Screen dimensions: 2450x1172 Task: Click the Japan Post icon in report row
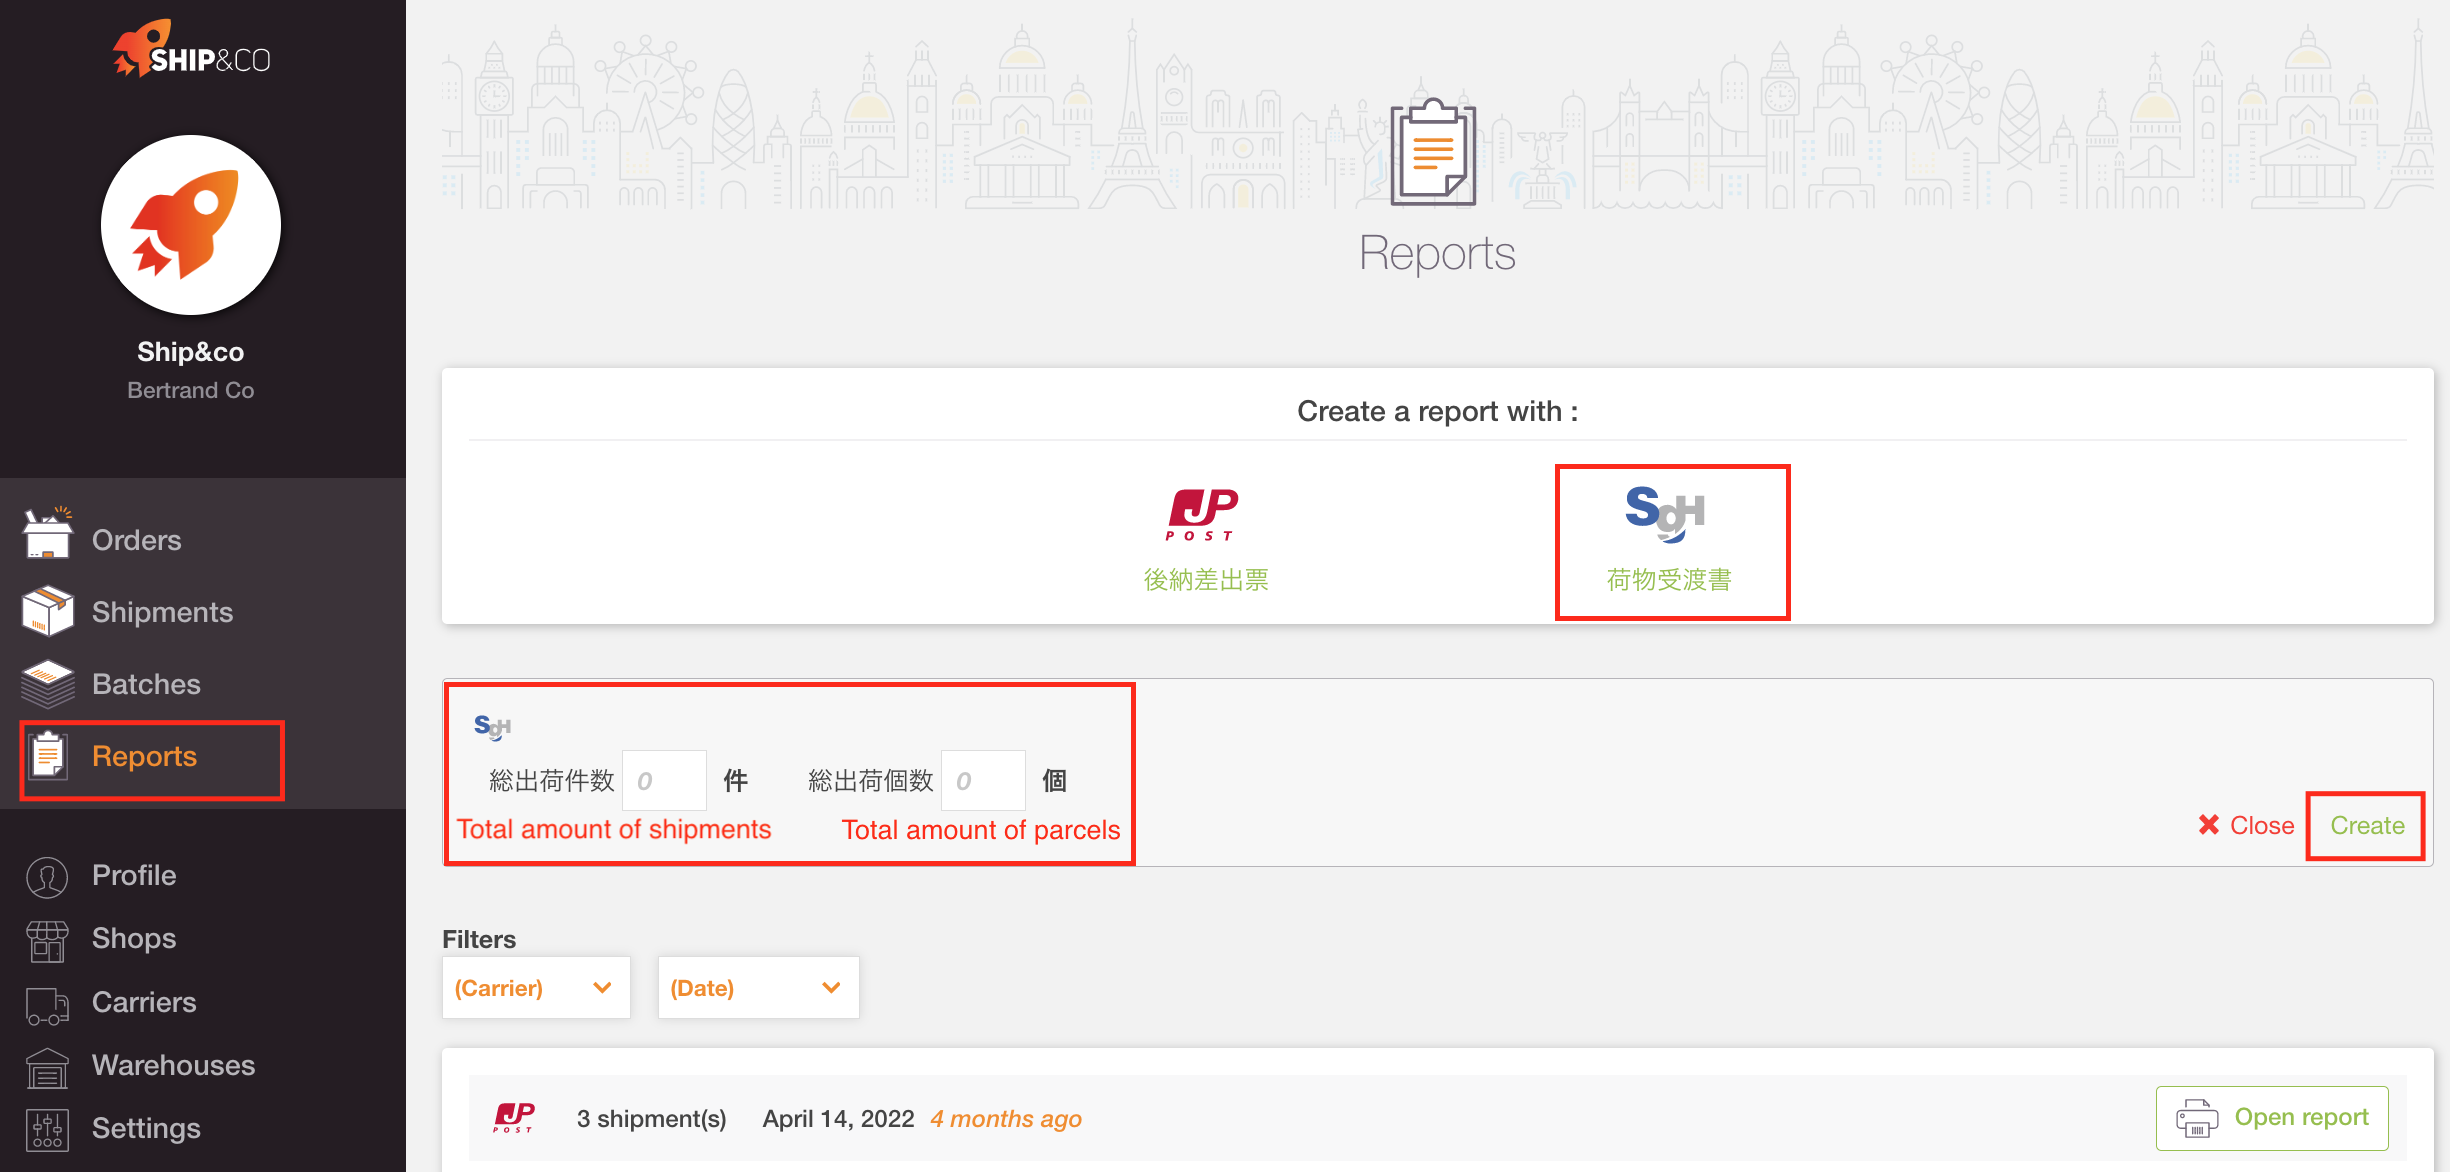coord(514,1118)
